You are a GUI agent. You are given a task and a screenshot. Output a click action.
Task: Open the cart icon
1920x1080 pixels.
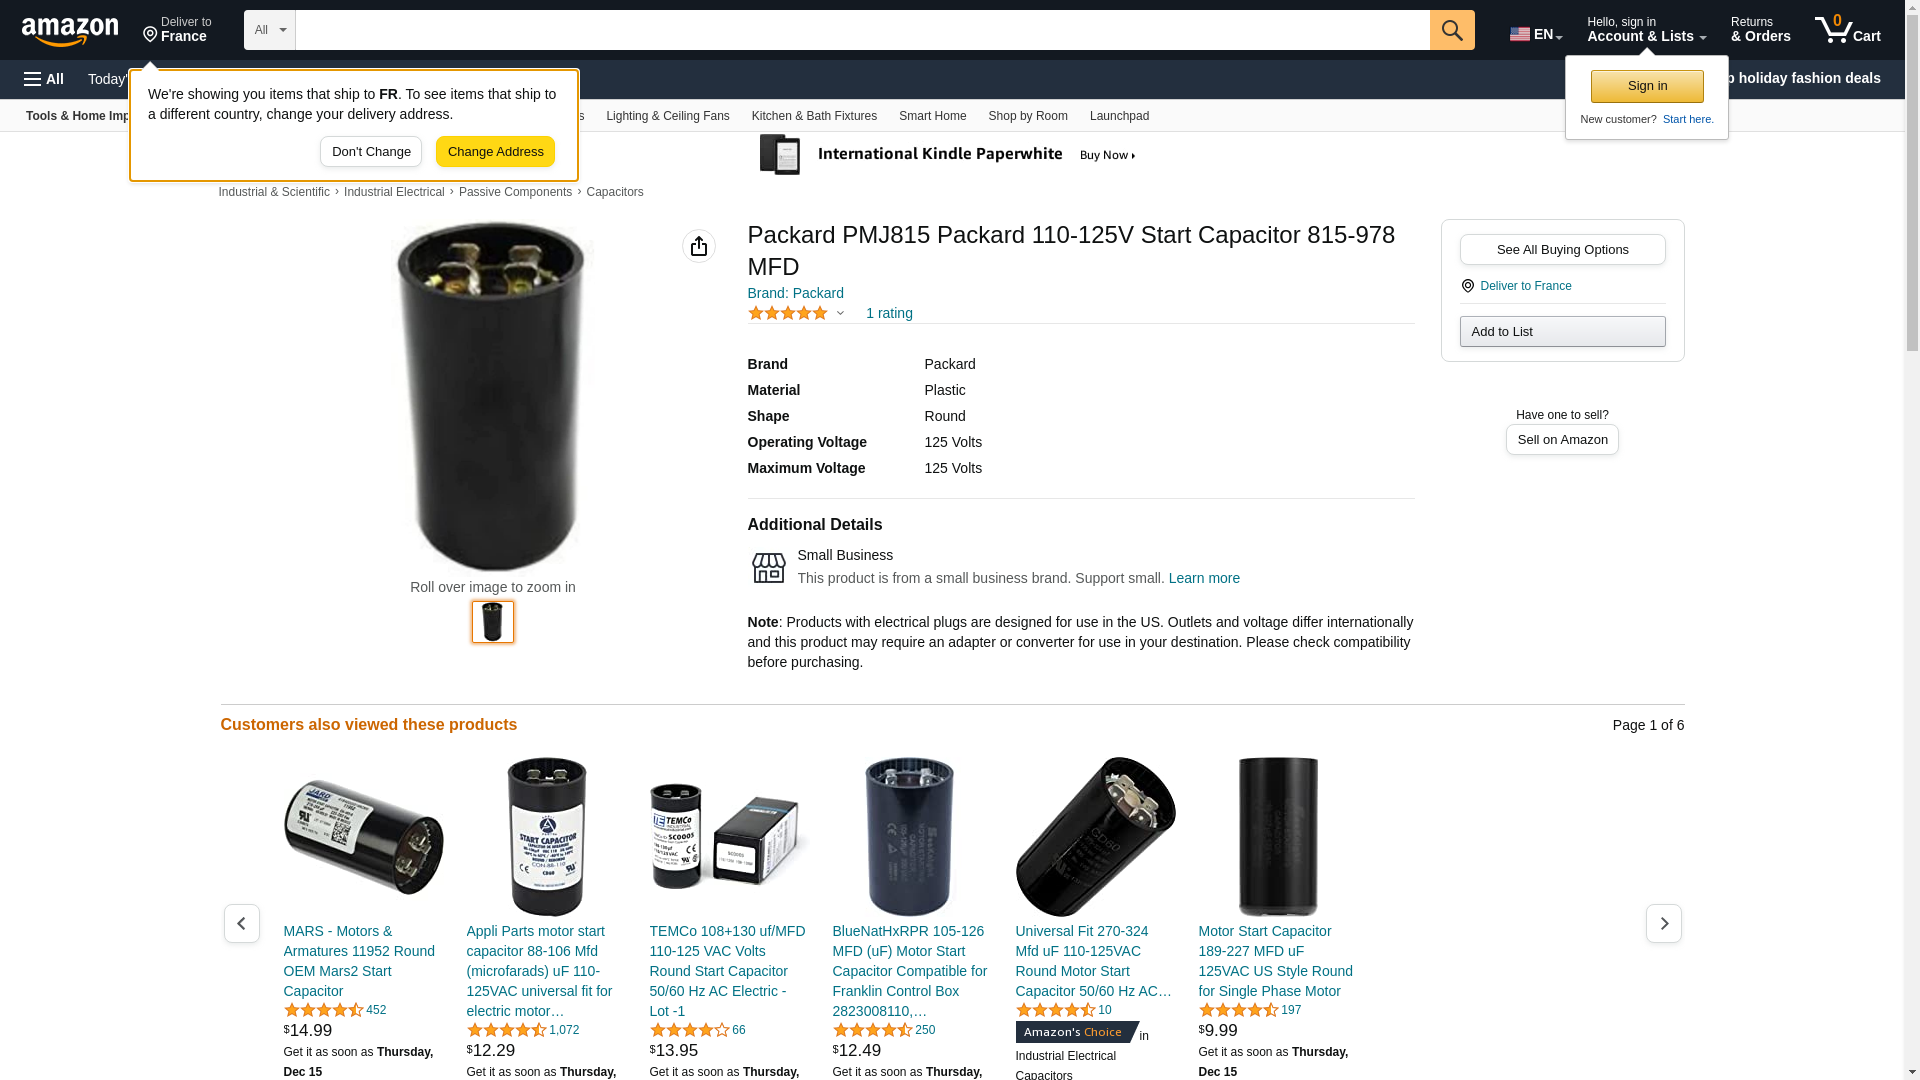pos(1847,30)
